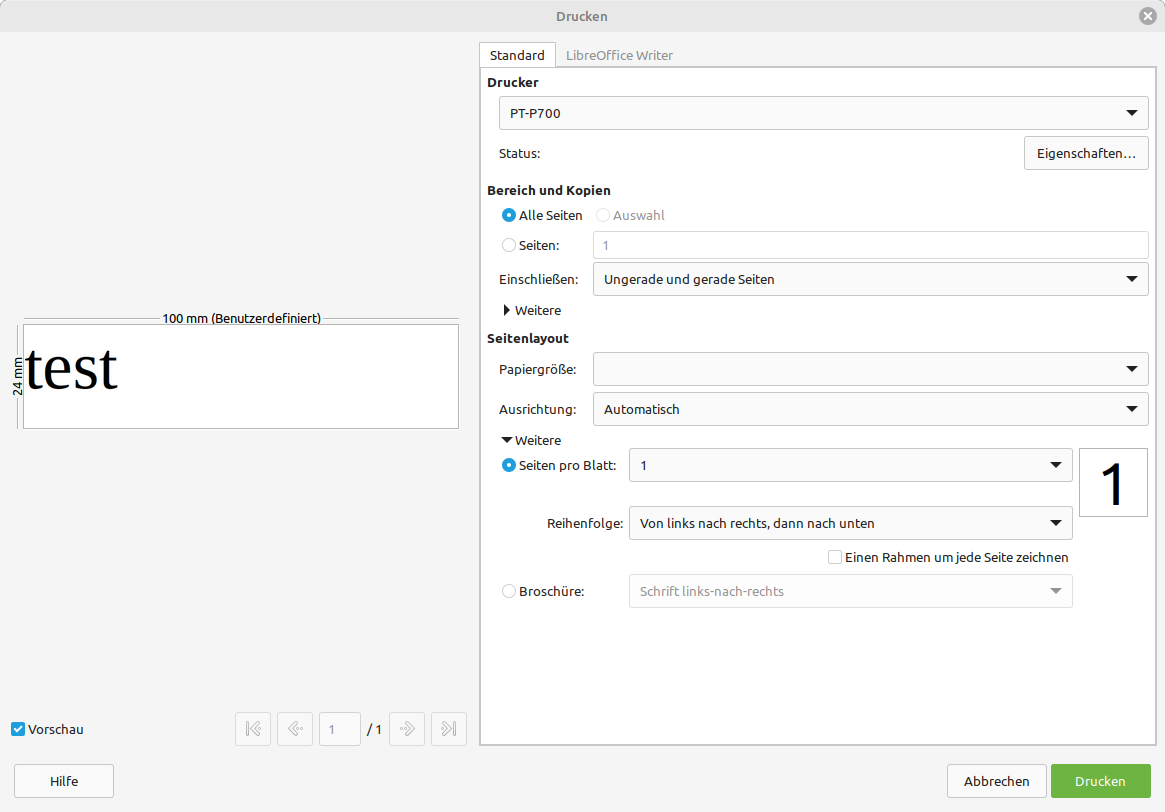Click the green Drucken button
This screenshot has width=1165, height=812.
pos(1100,781)
